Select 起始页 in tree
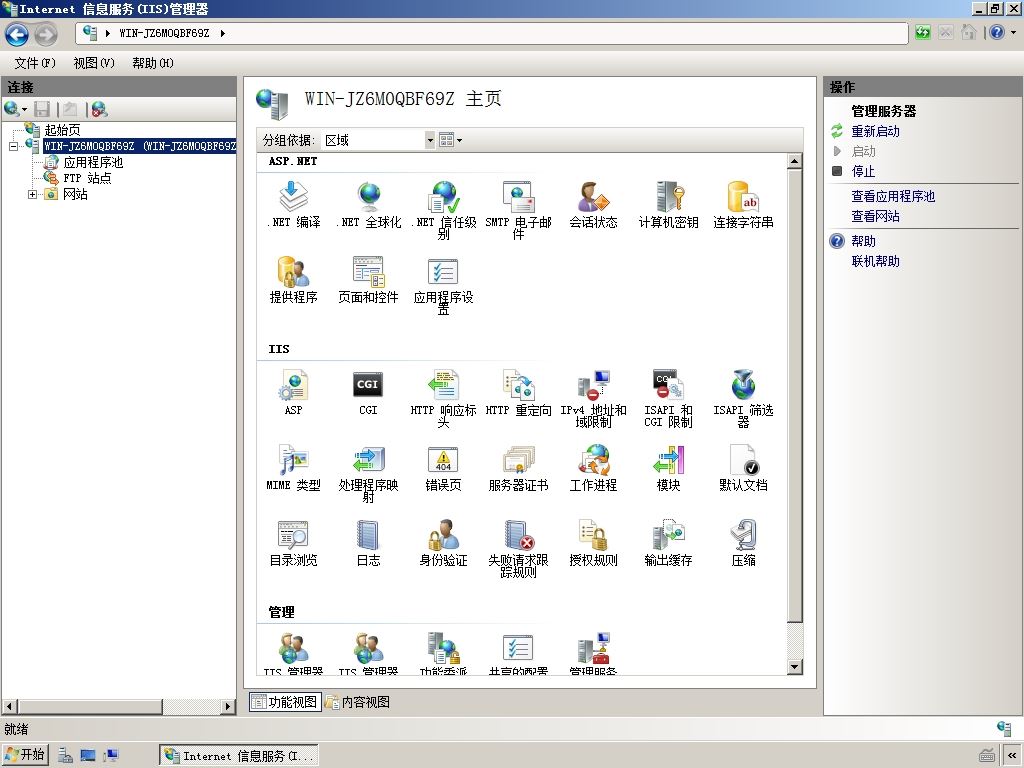This screenshot has width=1024, height=768. click(62, 130)
